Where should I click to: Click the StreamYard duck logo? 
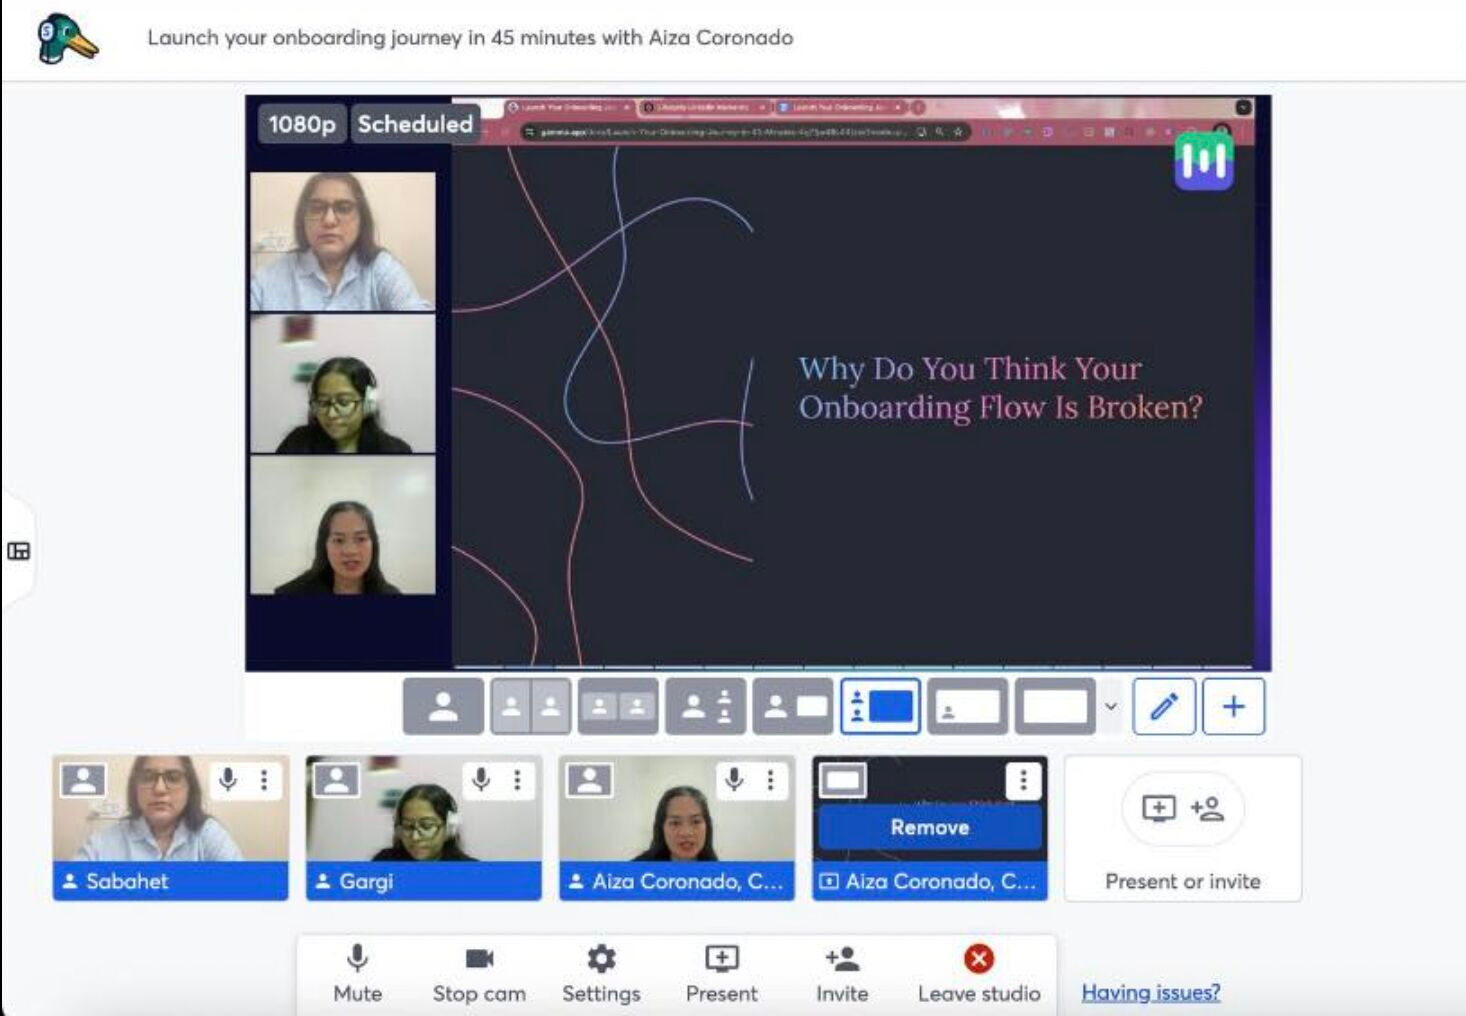(67, 39)
